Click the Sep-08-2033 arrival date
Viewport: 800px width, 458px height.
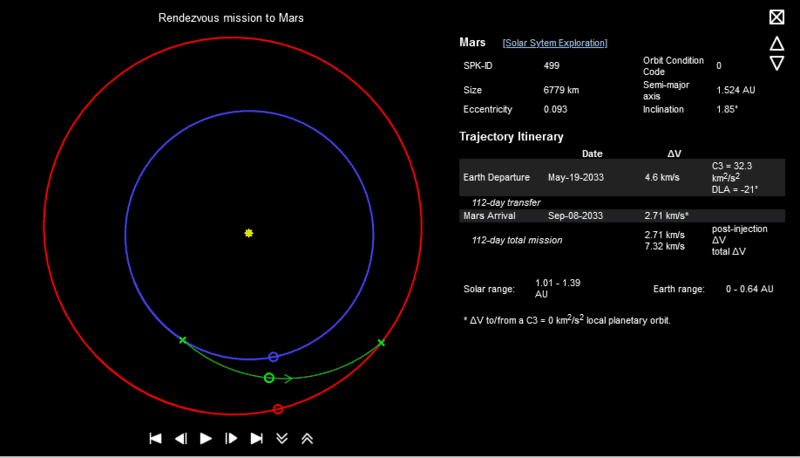click(x=575, y=216)
